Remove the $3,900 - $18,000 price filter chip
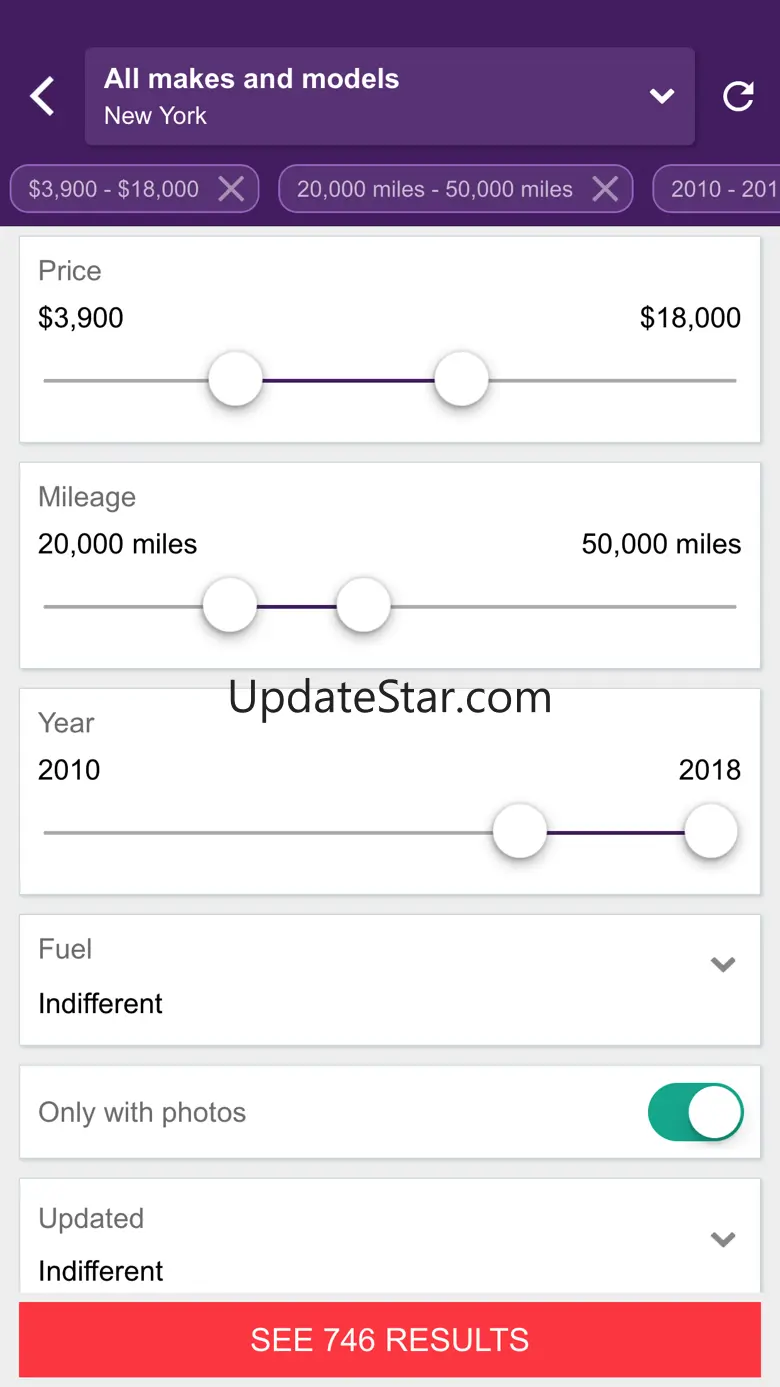780x1387 pixels. click(x=231, y=189)
